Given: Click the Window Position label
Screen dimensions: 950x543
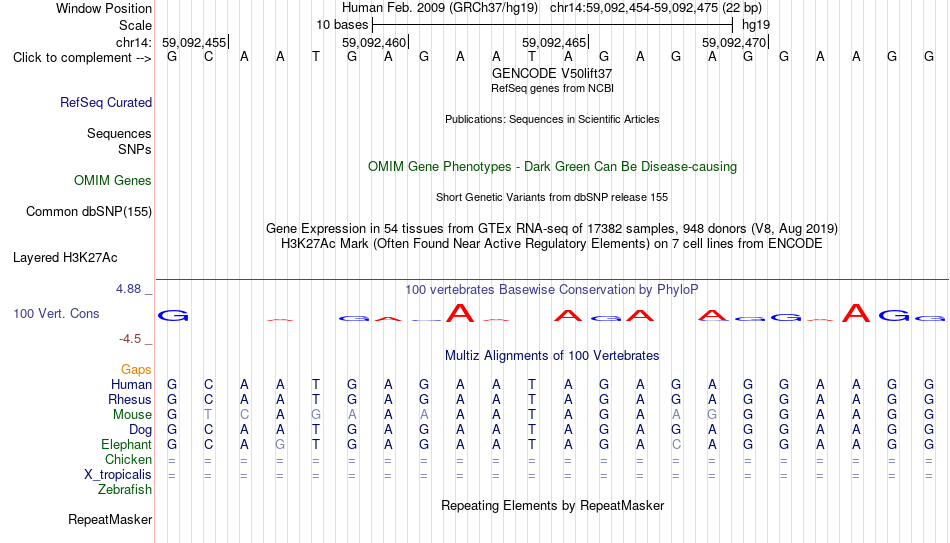Looking at the screenshot, I should (x=104, y=8).
